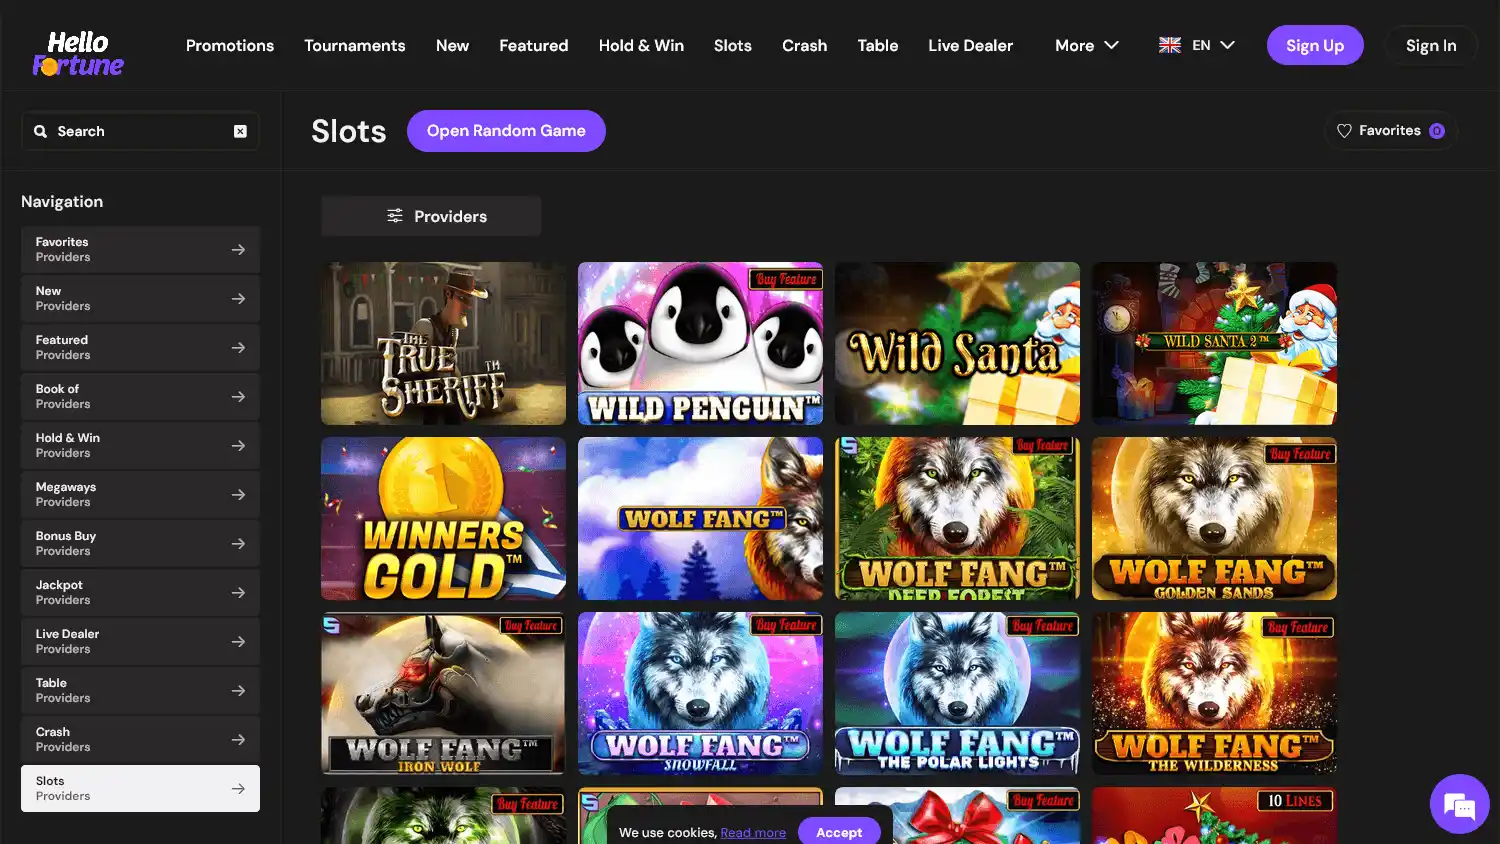This screenshot has width=1500, height=844.
Task: Click the Crash Providers row arrow
Action: tap(238, 740)
